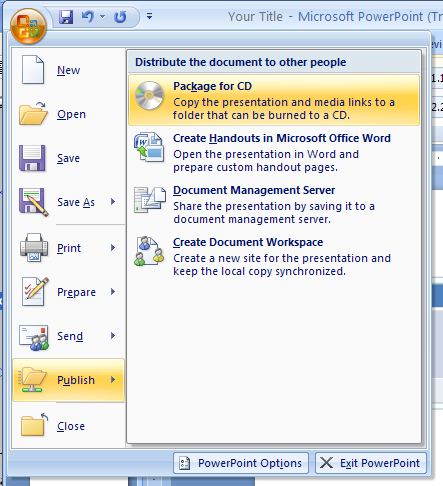Open the Undo history dropdown arrow
This screenshot has height=486, width=443.
coord(103,16)
